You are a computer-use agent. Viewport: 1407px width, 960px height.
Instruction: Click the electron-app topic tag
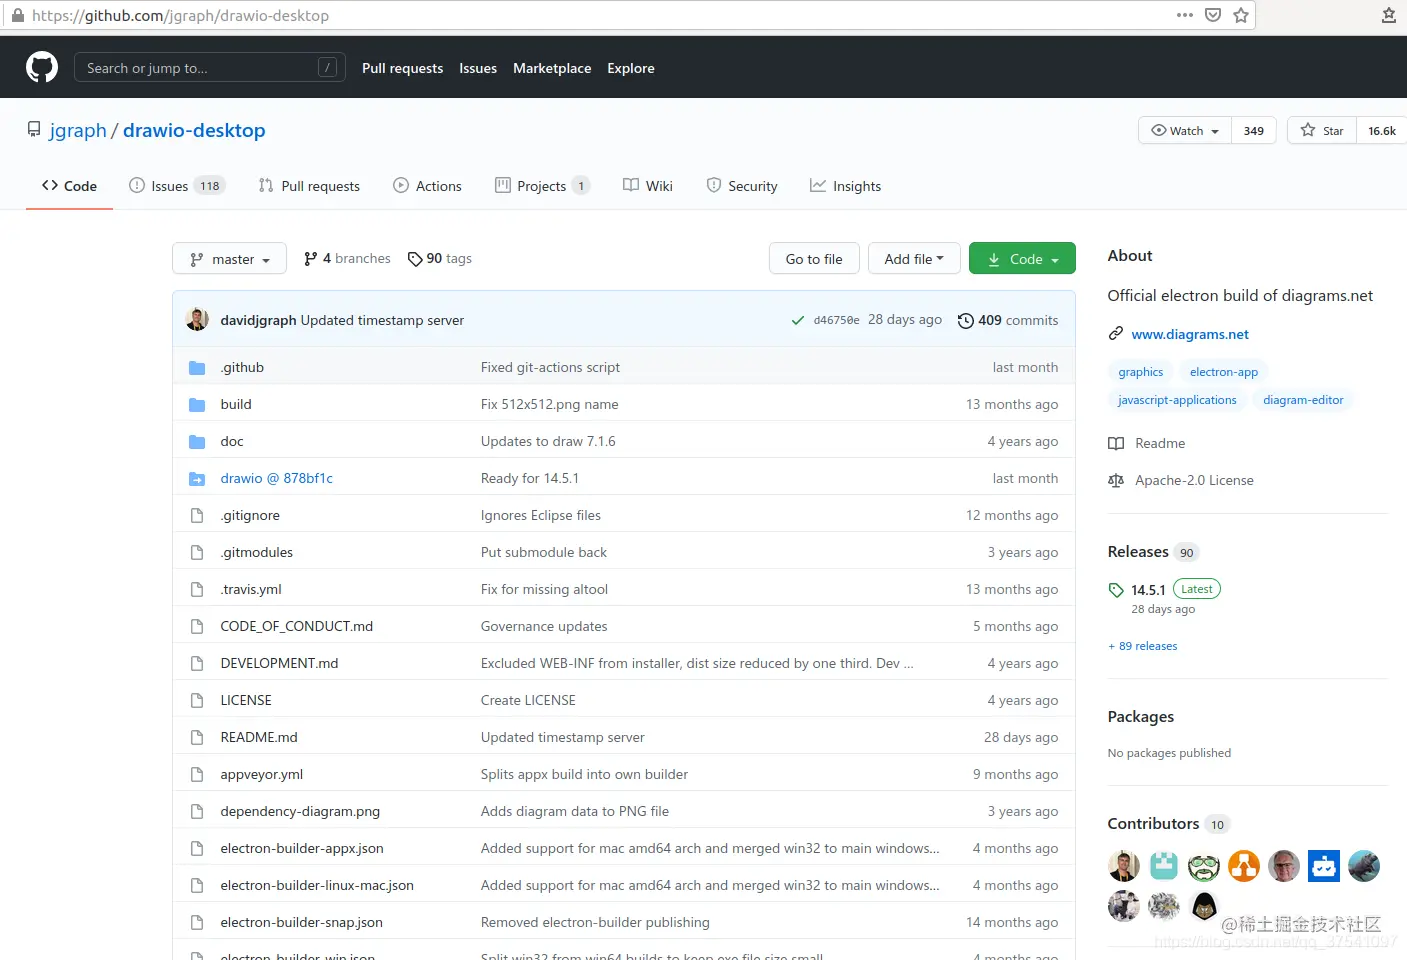1224,372
